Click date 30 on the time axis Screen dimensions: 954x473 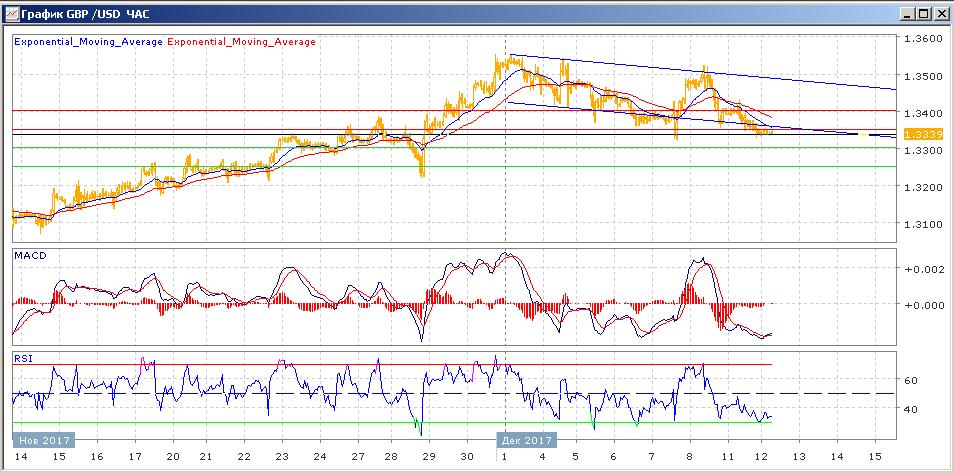pyautogui.click(x=467, y=457)
